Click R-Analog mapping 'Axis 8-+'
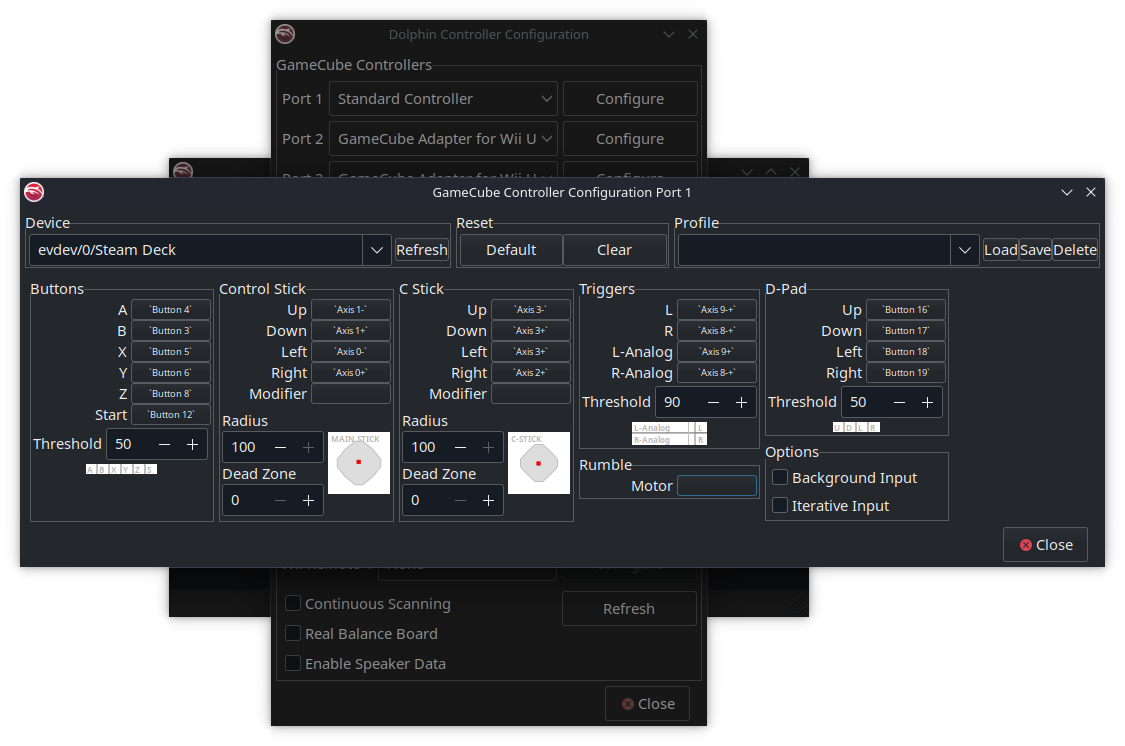This screenshot has width=1125, height=746. click(x=717, y=372)
